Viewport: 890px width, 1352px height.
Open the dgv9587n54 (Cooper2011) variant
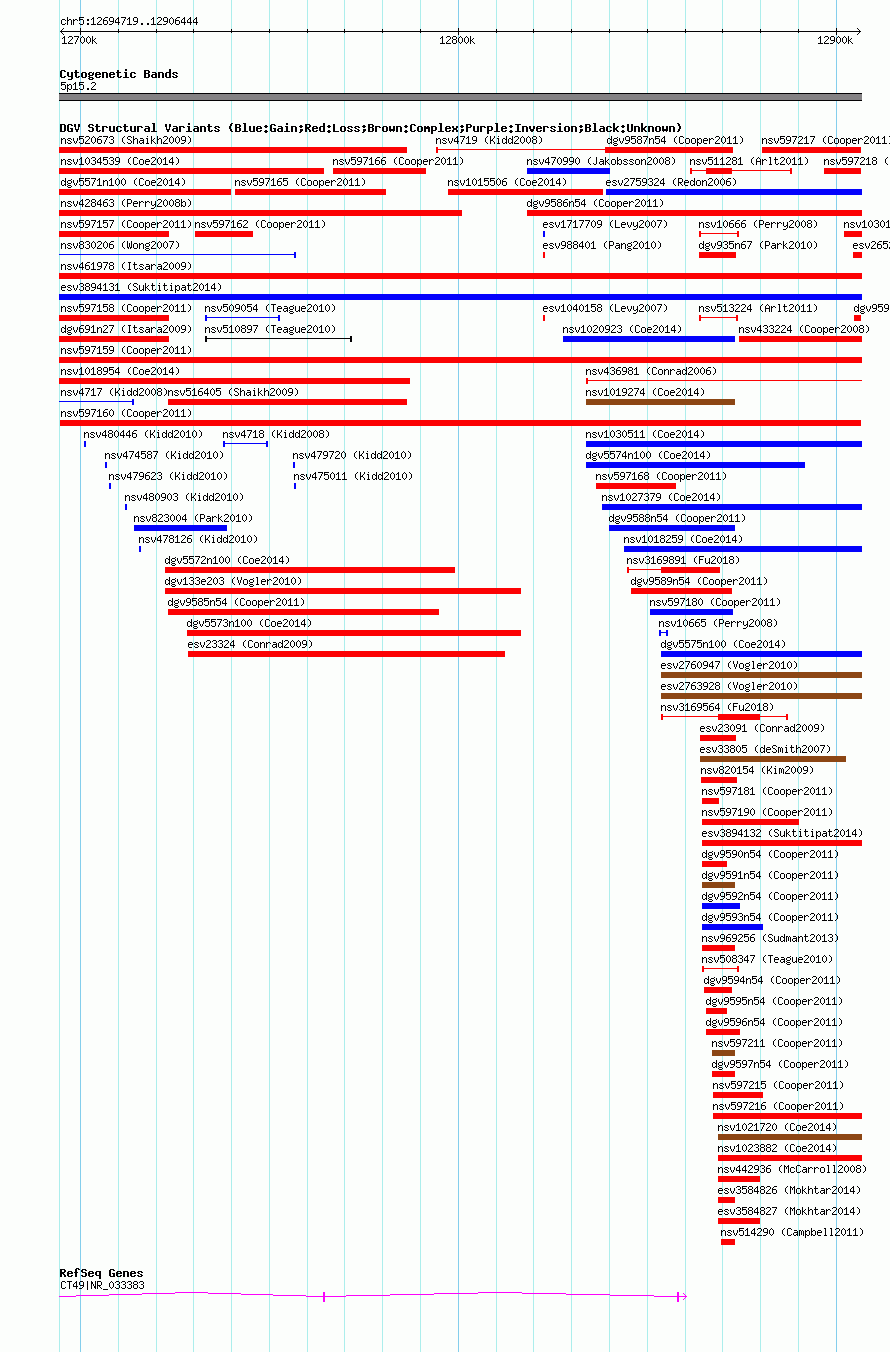point(669,150)
